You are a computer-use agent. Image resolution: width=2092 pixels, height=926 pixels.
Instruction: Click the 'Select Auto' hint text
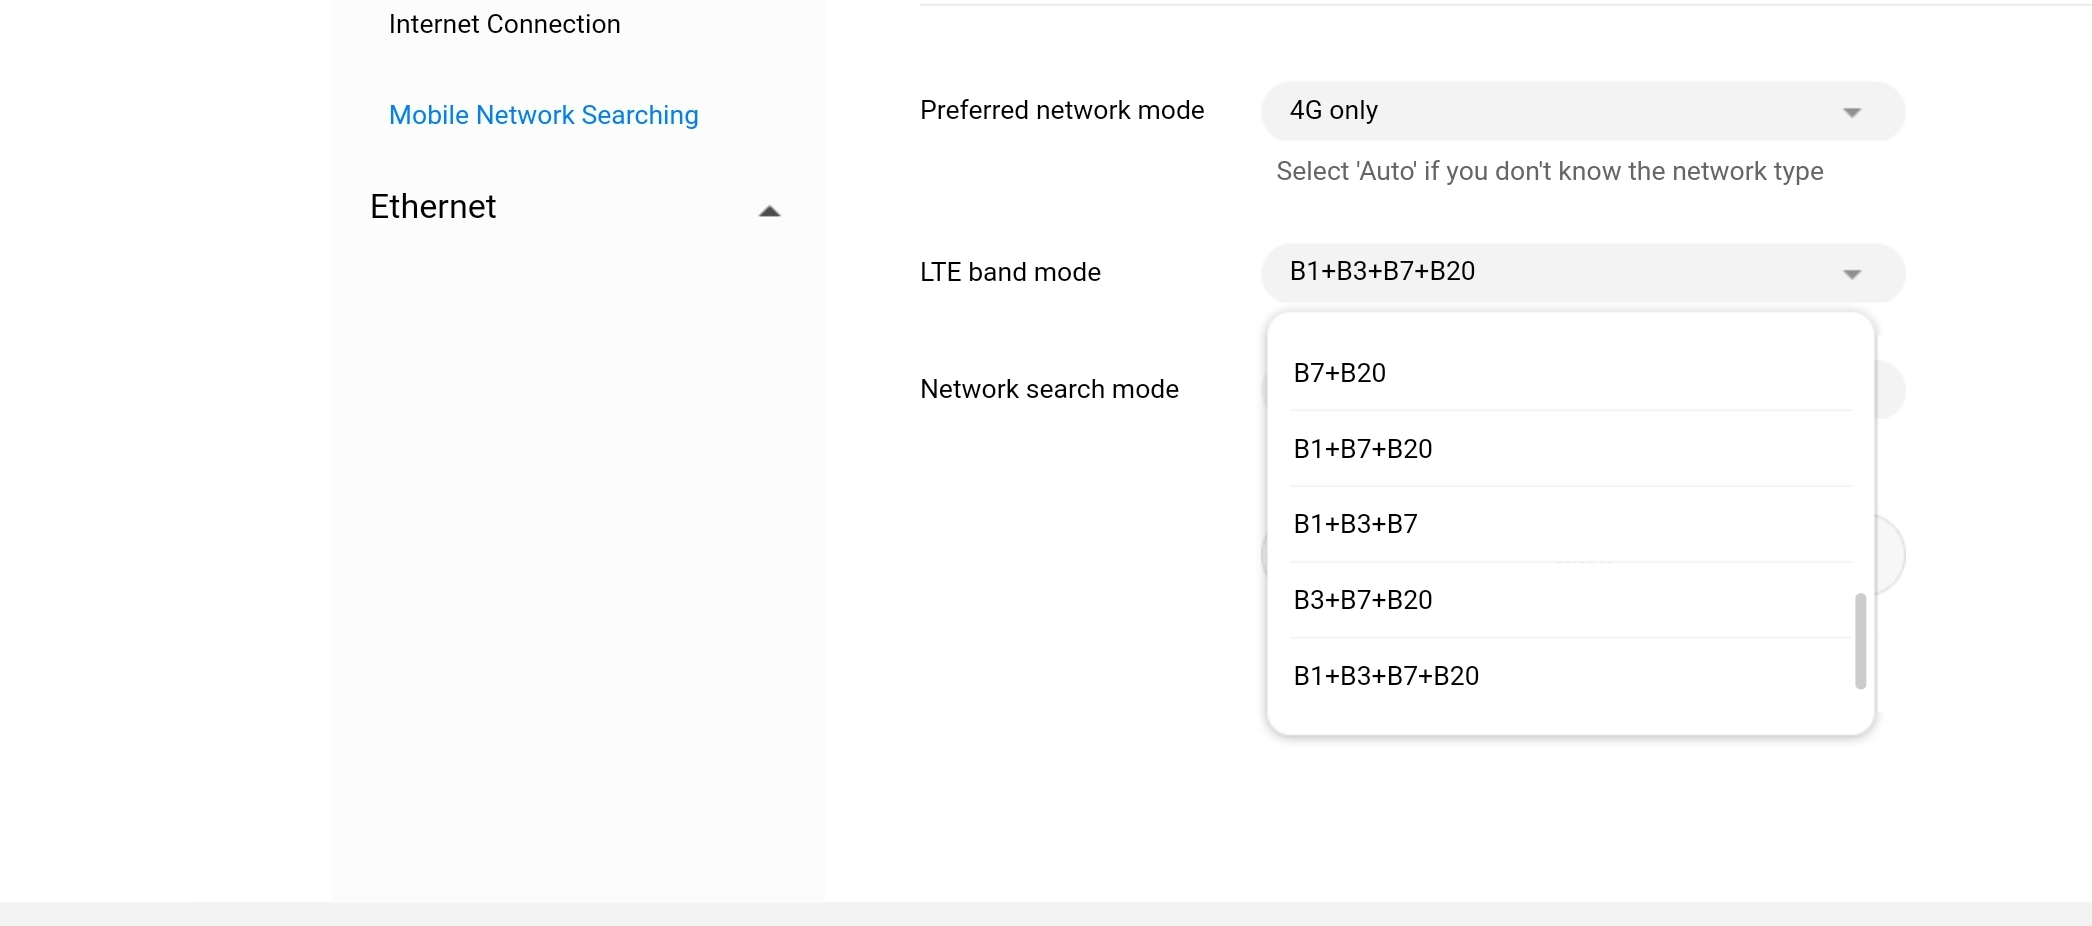(1549, 171)
